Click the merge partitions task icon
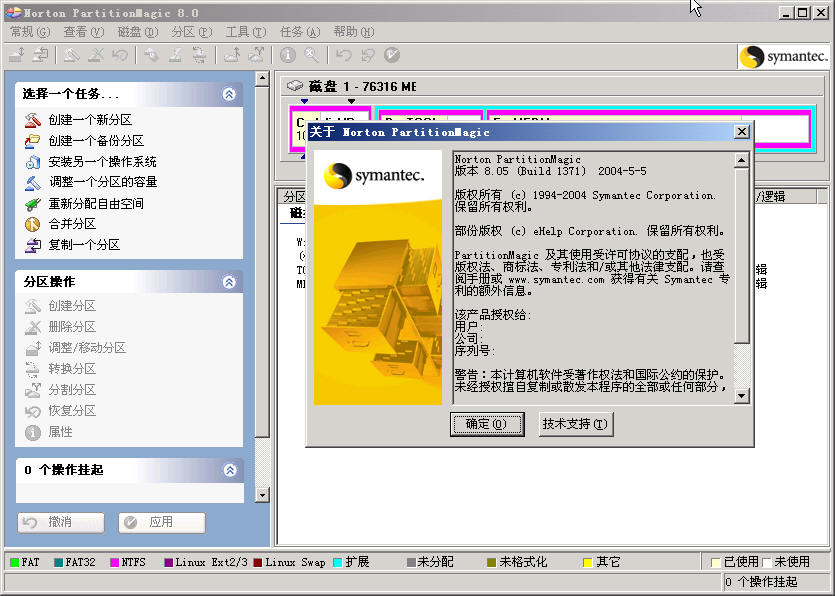This screenshot has width=835, height=596. [x=32, y=224]
